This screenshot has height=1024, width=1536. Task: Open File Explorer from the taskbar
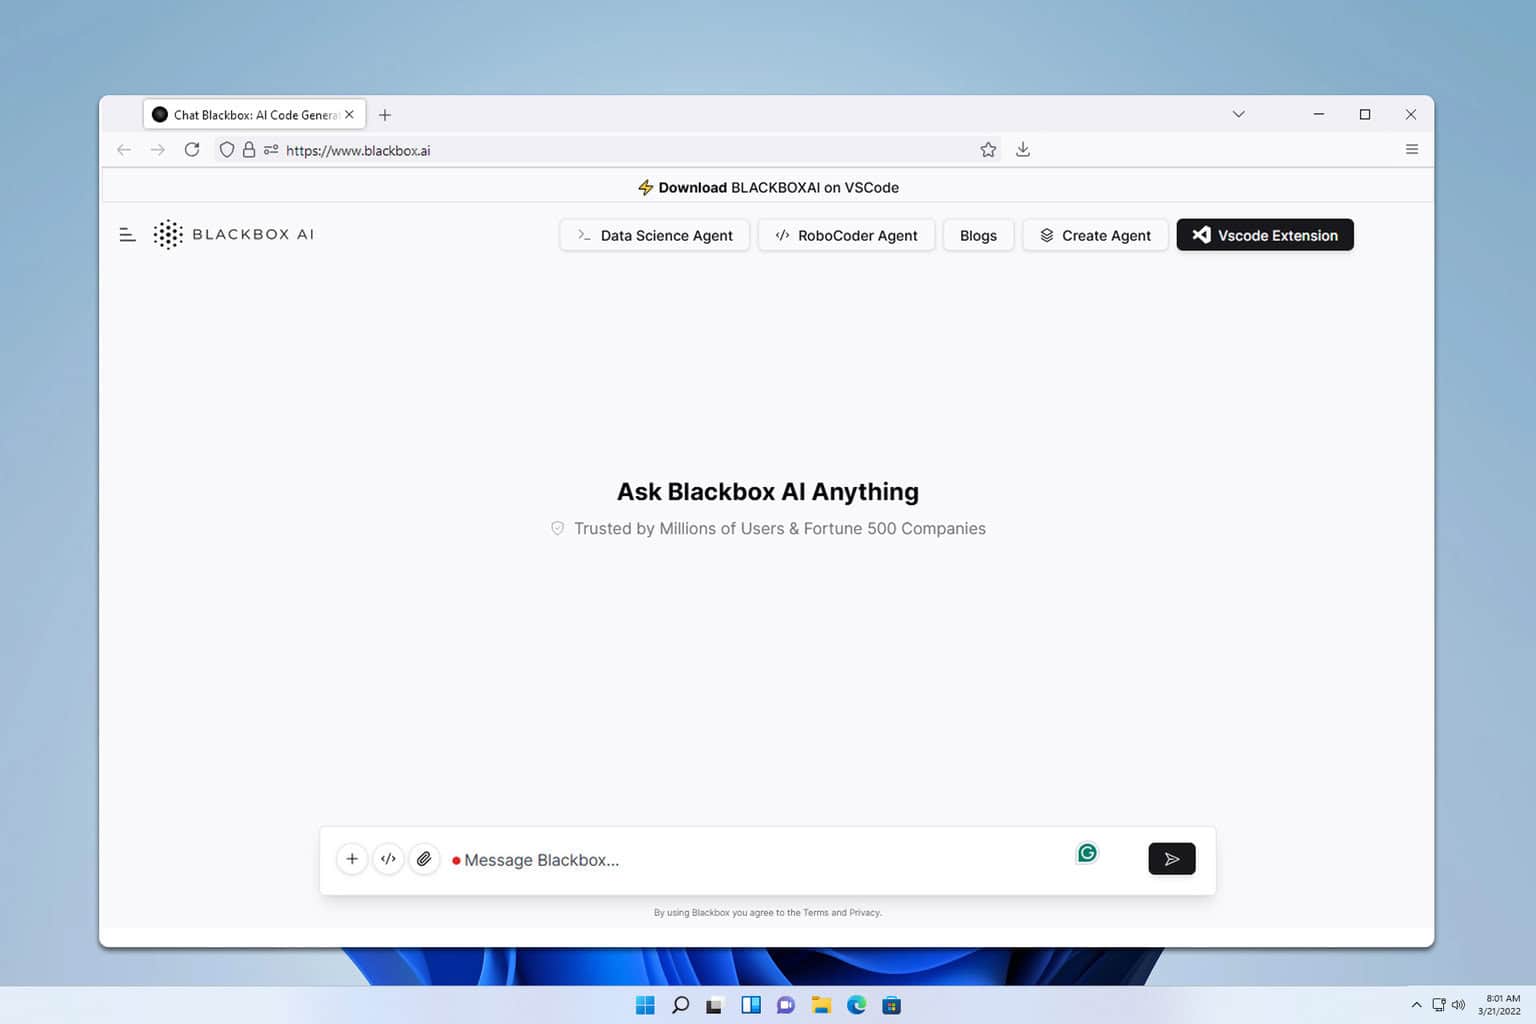(x=821, y=1005)
